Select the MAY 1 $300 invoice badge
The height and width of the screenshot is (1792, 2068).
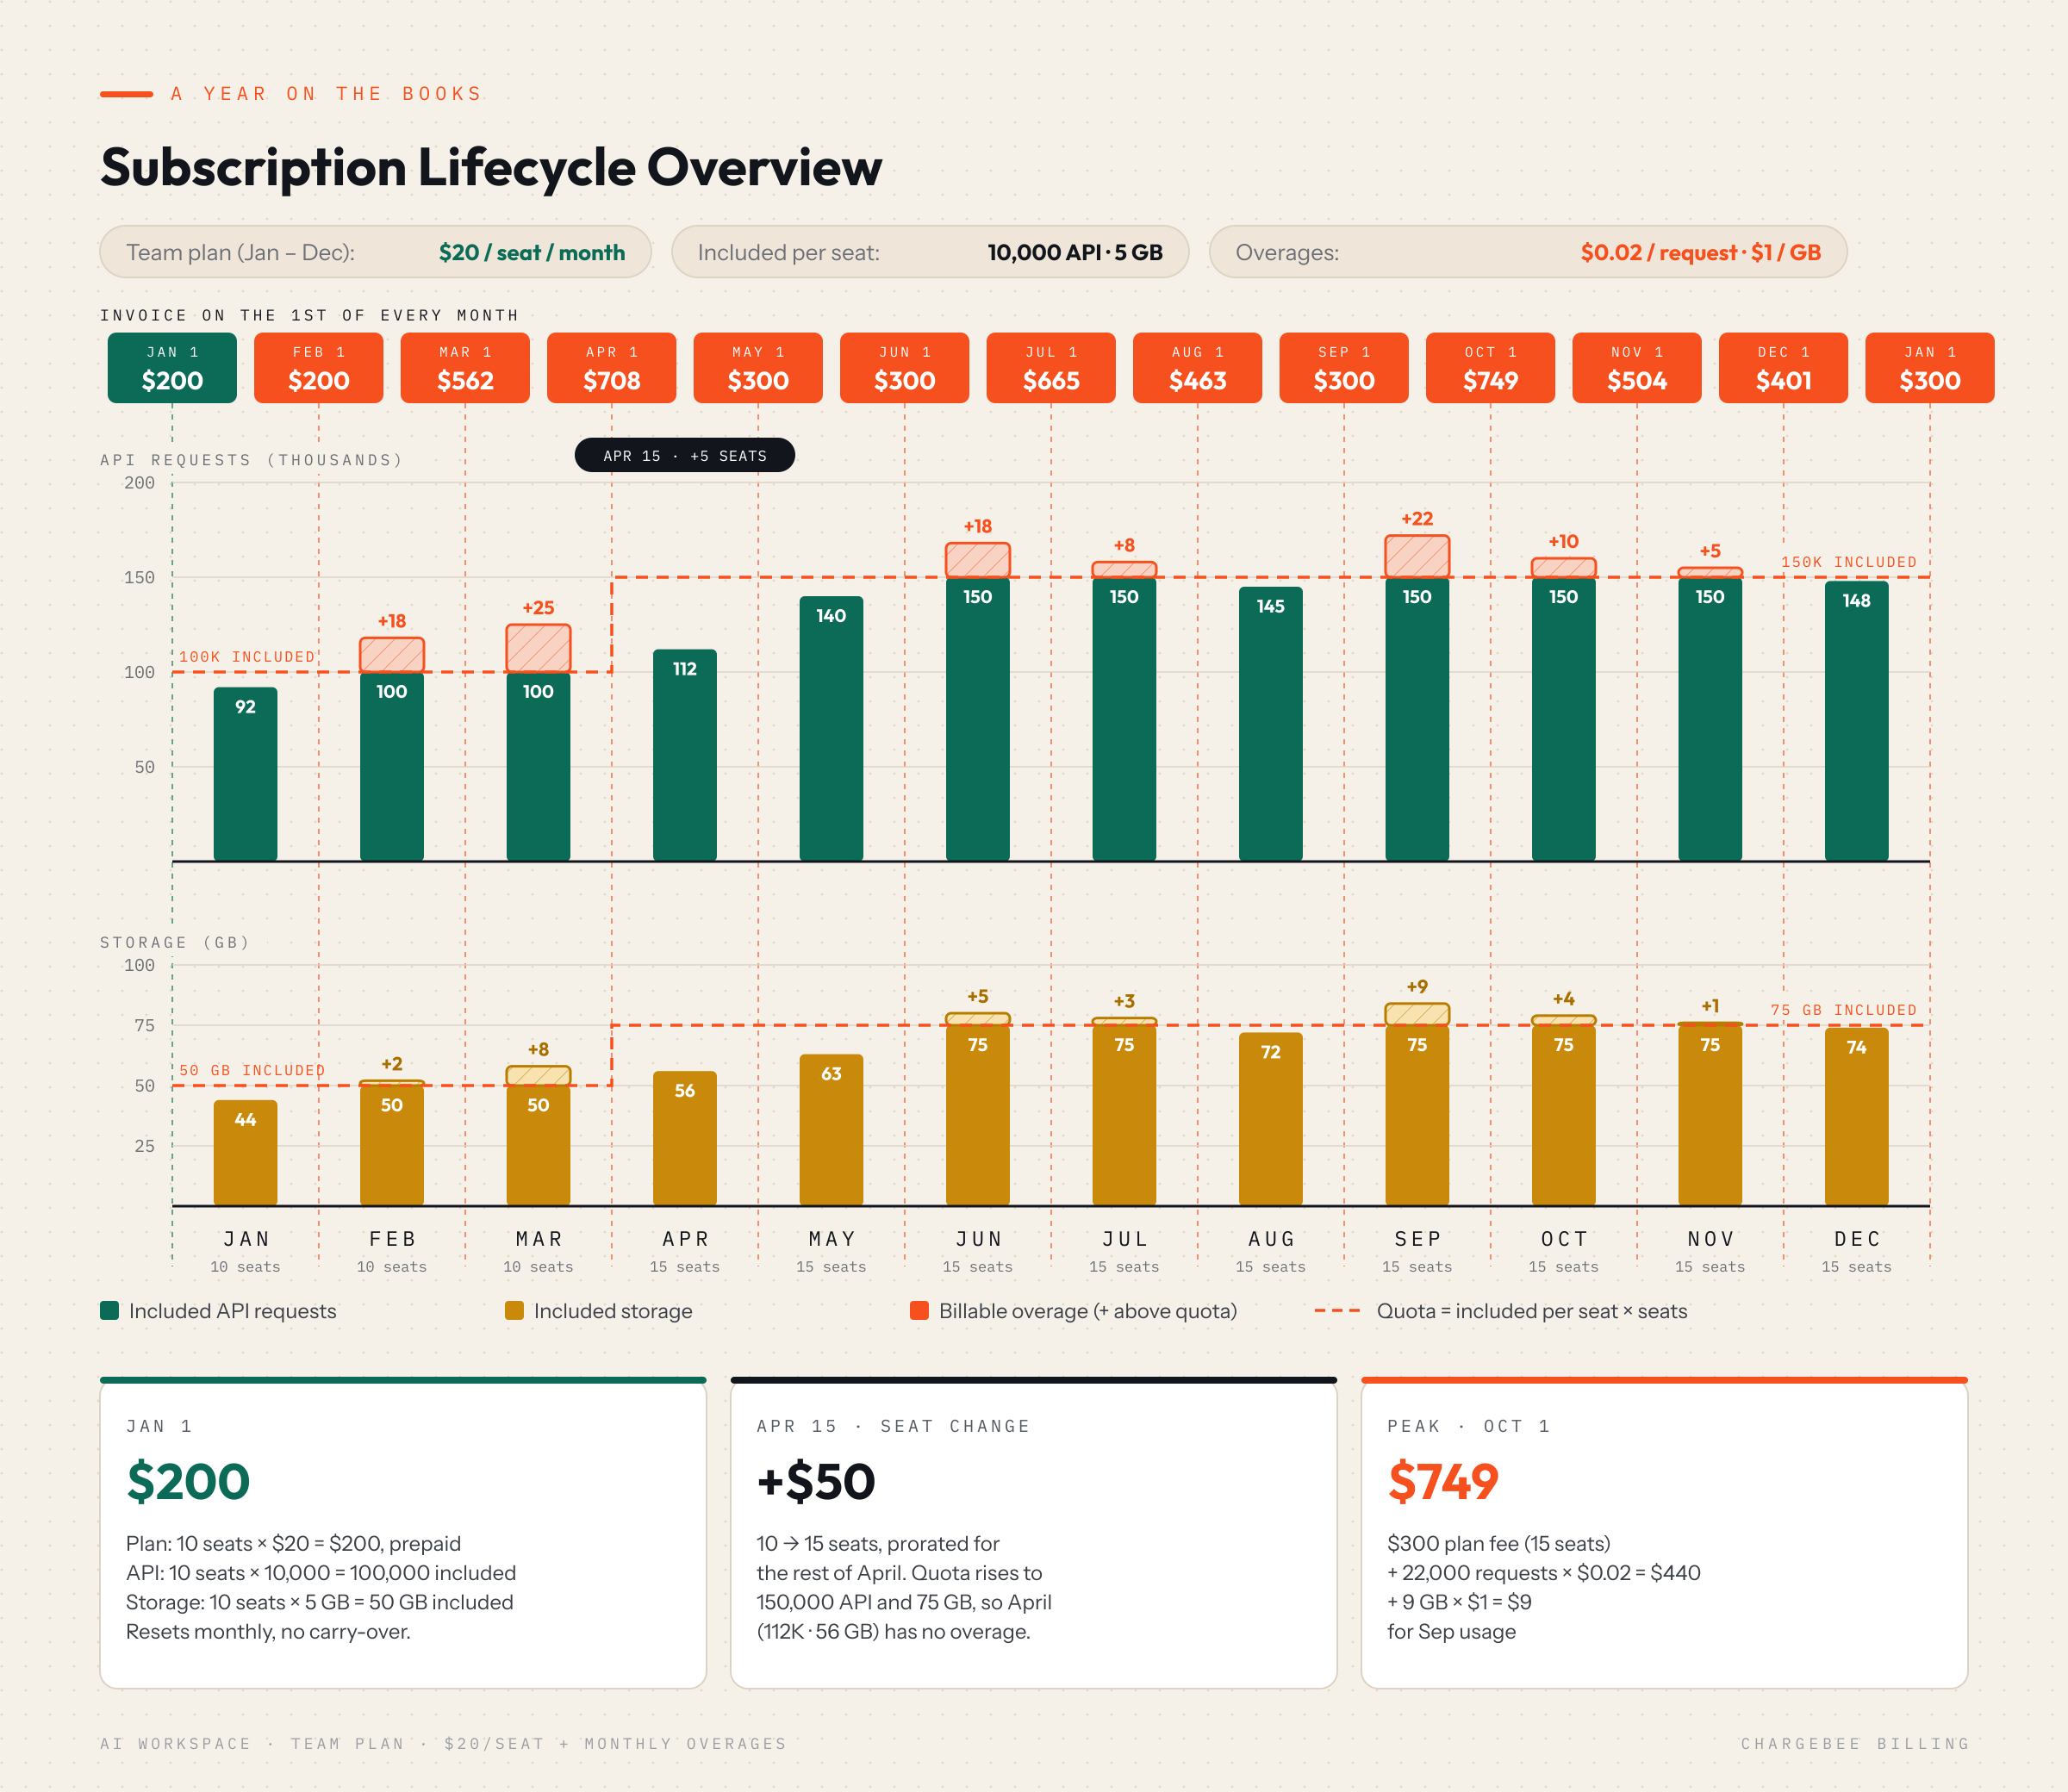(x=758, y=368)
